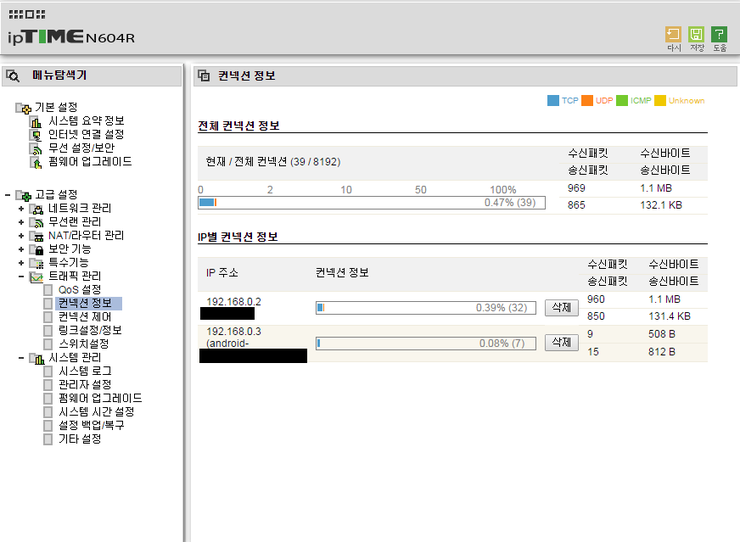This screenshot has width=740, height=542.
Task: Click the 무선랜 관리 folder icon
Action: tap(36, 222)
